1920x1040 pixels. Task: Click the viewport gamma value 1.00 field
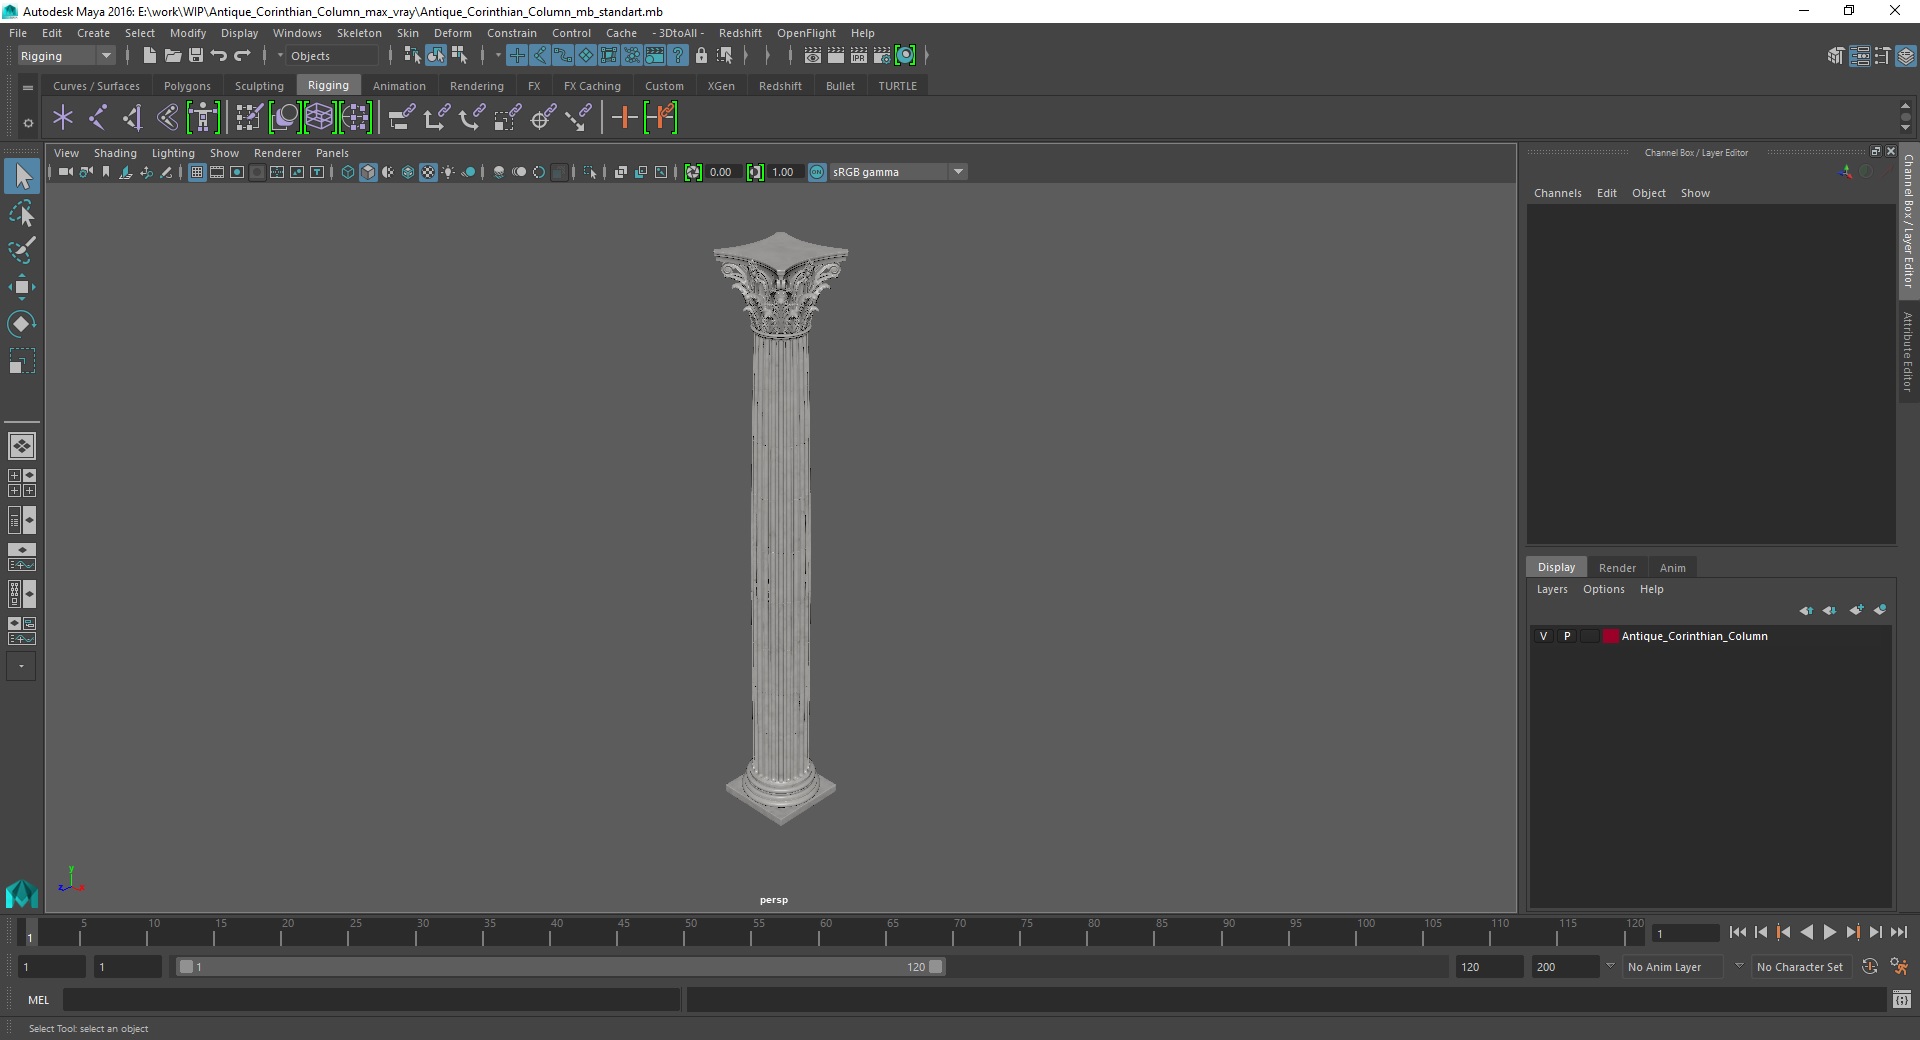[x=784, y=172]
